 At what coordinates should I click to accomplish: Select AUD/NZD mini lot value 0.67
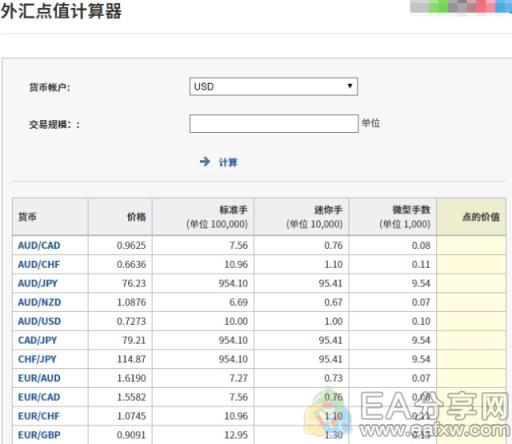point(333,302)
